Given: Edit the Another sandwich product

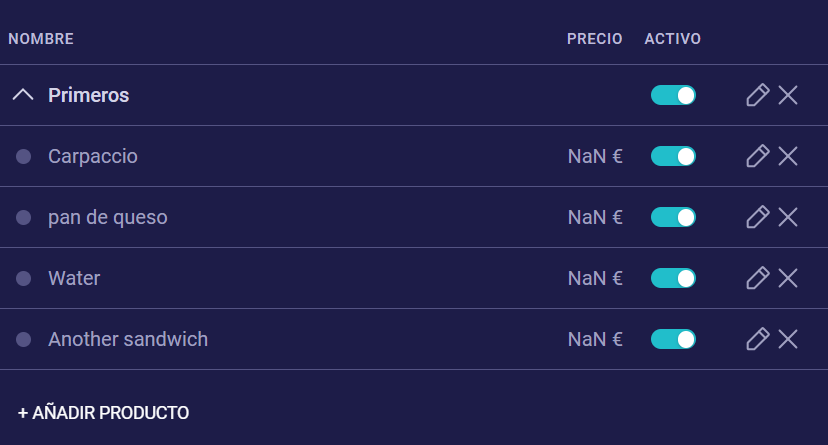Looking at the screenshot, I should (x=758, y=339).
